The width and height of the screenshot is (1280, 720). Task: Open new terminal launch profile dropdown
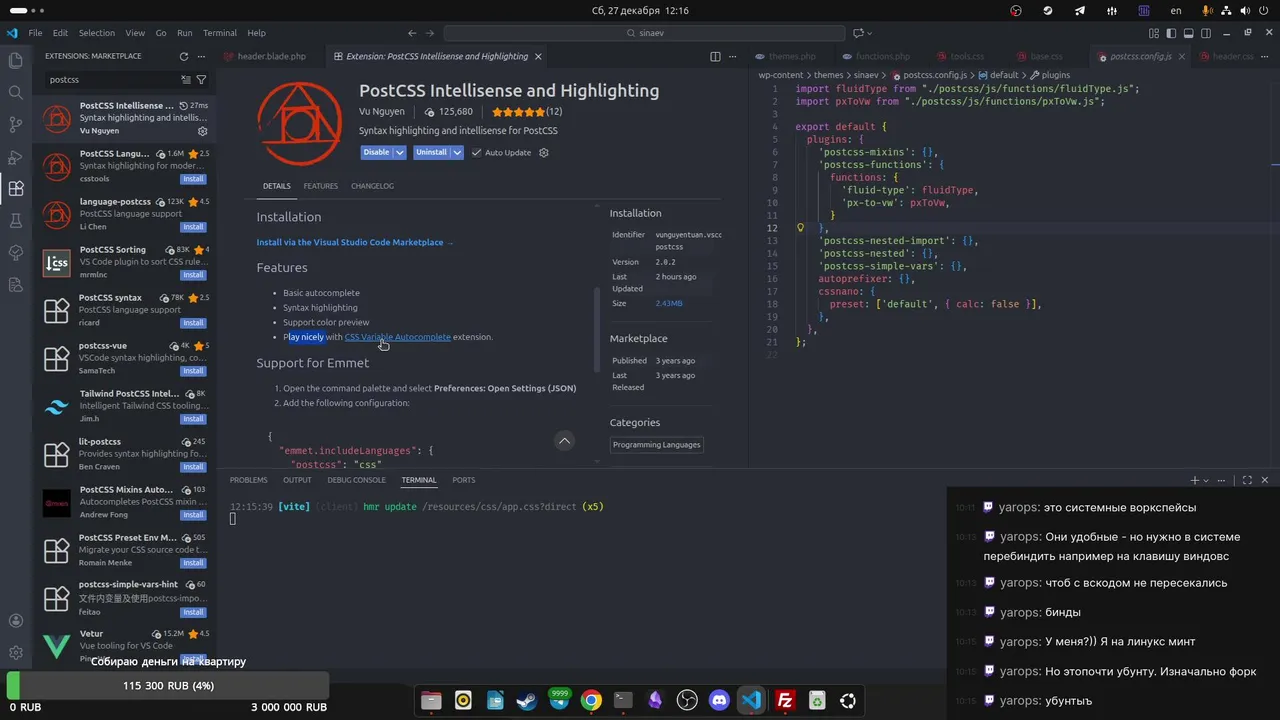(1206, 481)
